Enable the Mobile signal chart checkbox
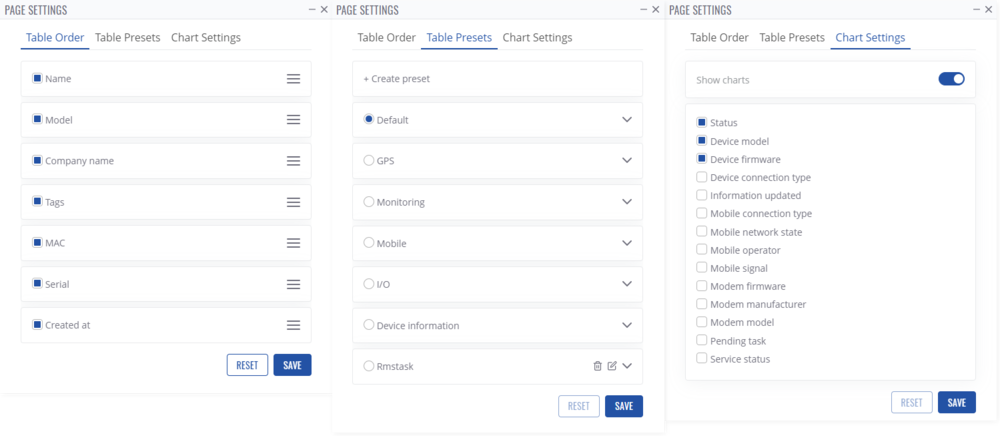 coord(702,268)
